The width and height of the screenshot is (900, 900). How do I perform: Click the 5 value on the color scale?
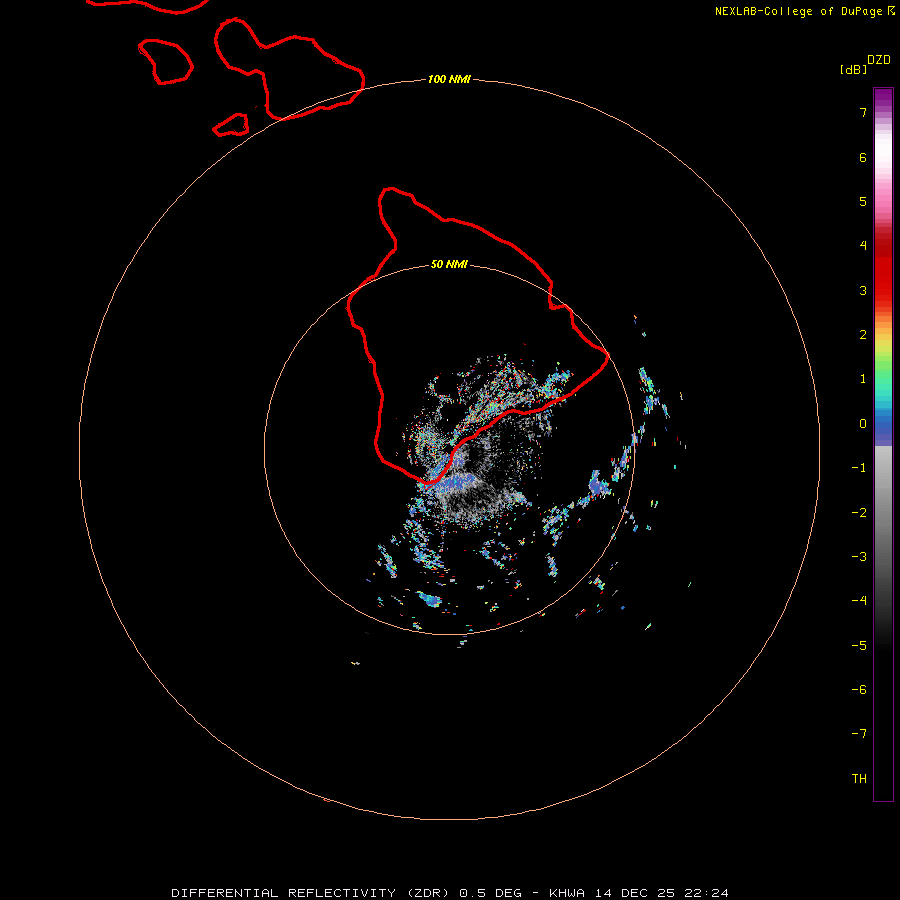click(863, 201)
